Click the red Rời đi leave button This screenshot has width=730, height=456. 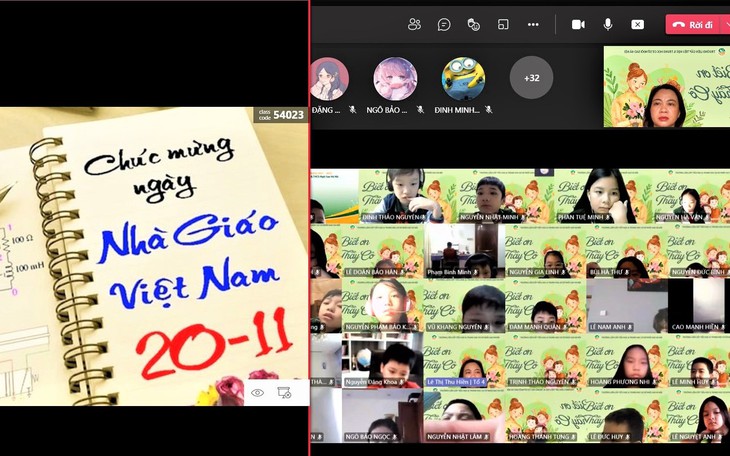pyautogui.click(x=693, y=25)
